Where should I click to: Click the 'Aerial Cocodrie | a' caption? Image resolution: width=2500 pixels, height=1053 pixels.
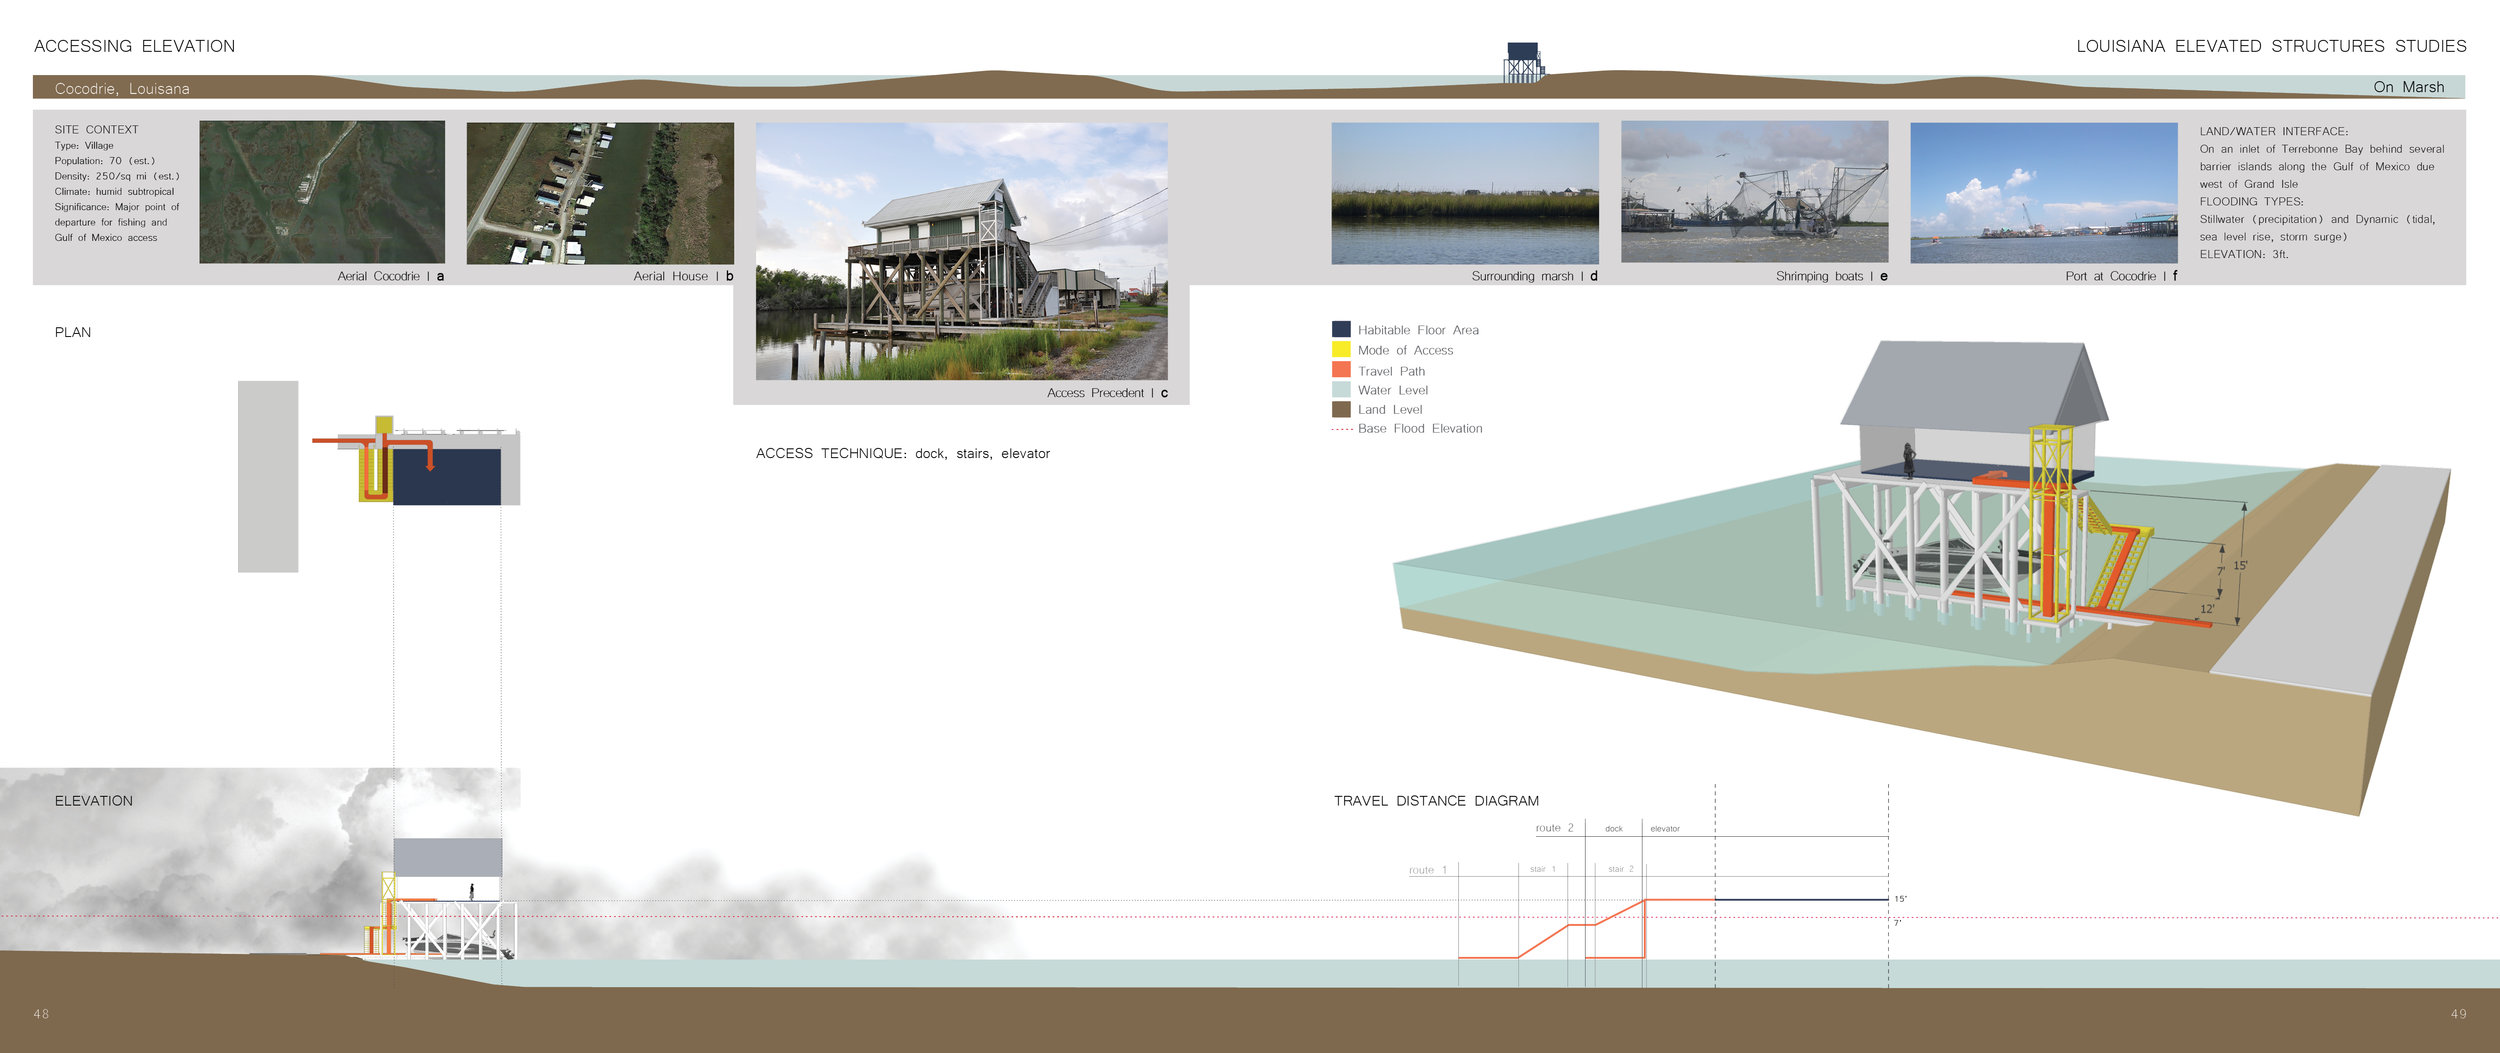click(x=391, y=276)
